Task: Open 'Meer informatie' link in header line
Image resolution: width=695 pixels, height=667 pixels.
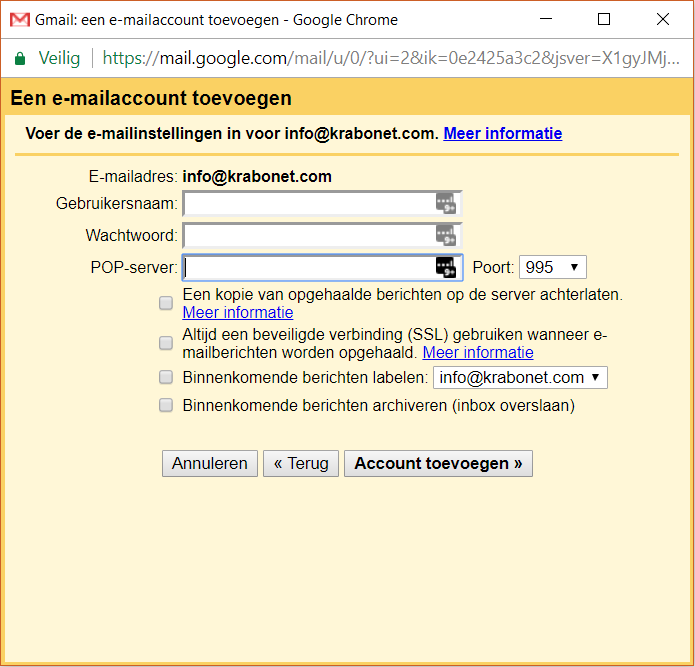Action: pos(502,133)
